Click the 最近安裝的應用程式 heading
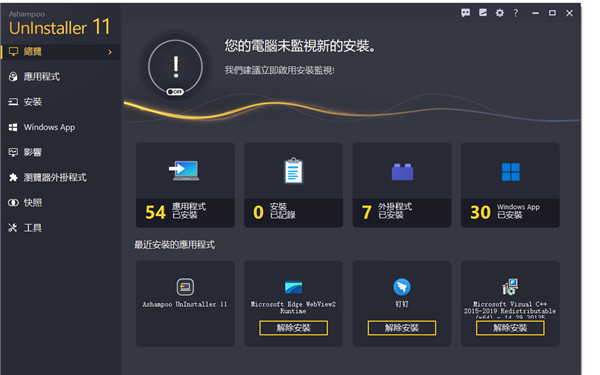600x375 pixels. [174, 245]
